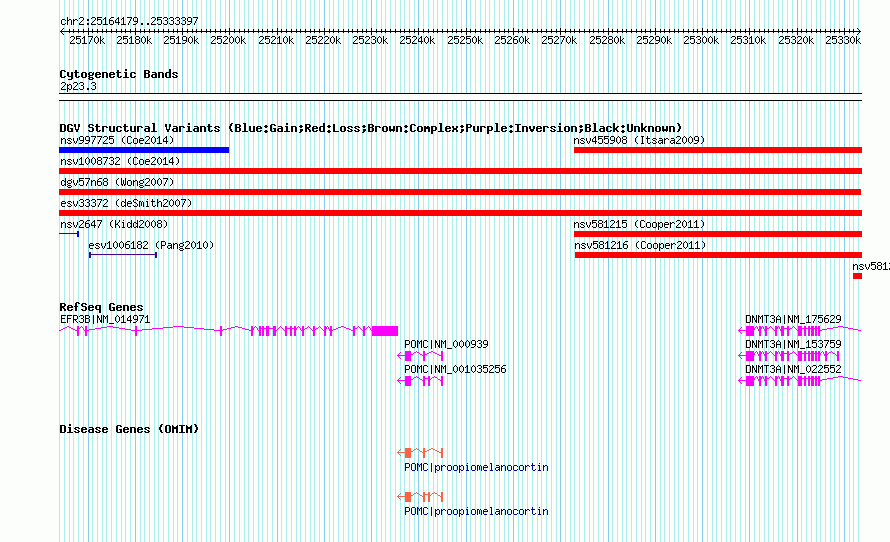Click the DGV Structural Variants track title
This screenshot has height=542, width=890.
pyautogui.click(x=371, y=128)
